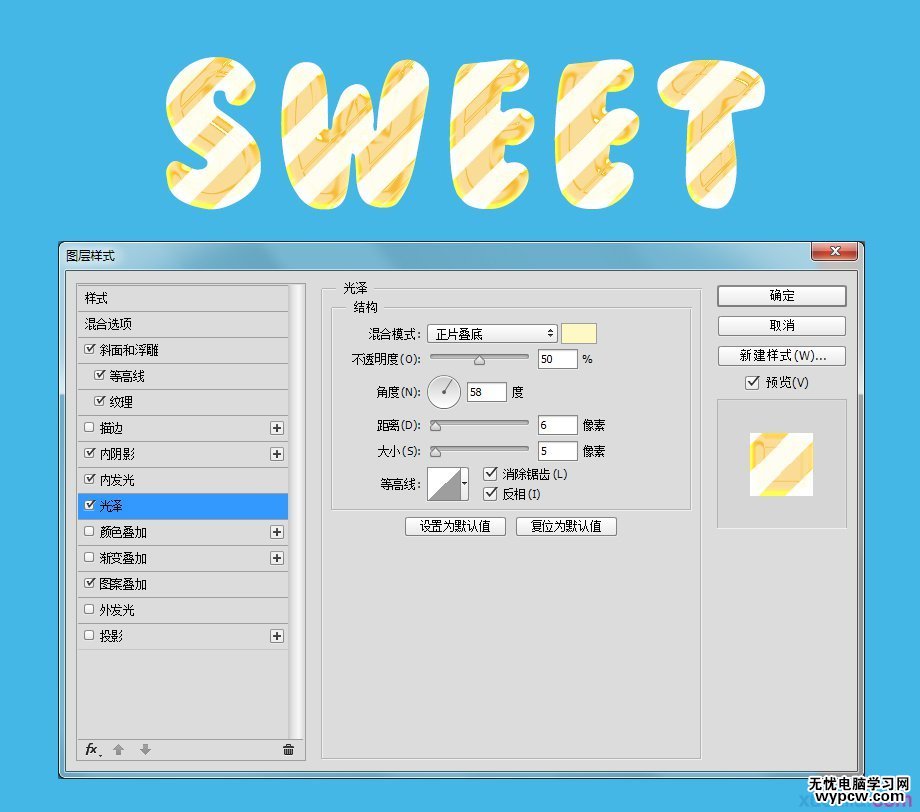Click the plus icon next to 投影
The width and height of the screenshot is (920, 812).
pyautogui.click(x=277, y=635)
